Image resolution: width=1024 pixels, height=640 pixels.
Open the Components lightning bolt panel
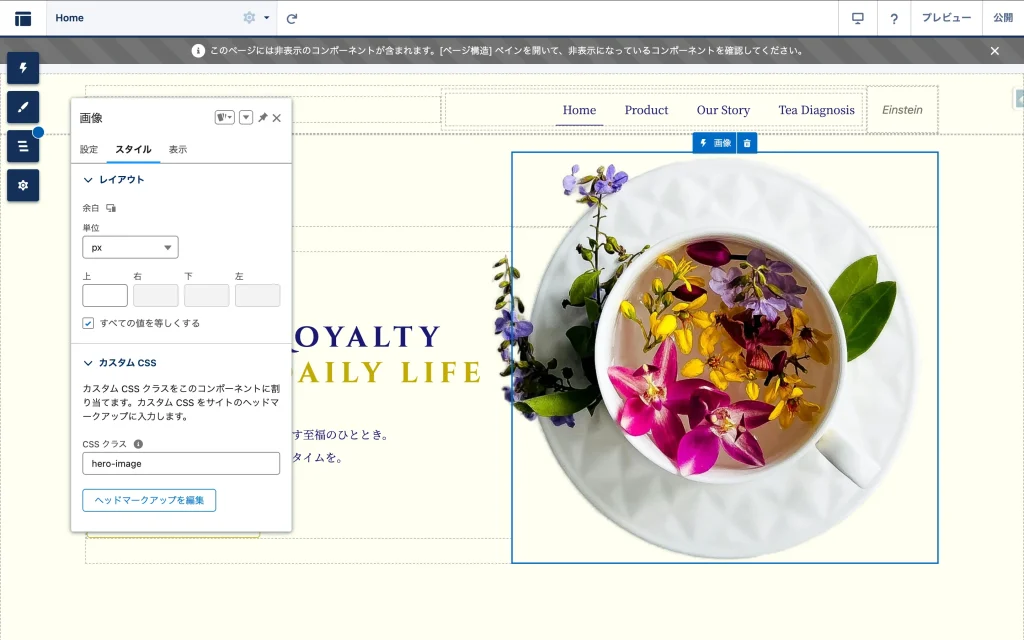(23, 68)
